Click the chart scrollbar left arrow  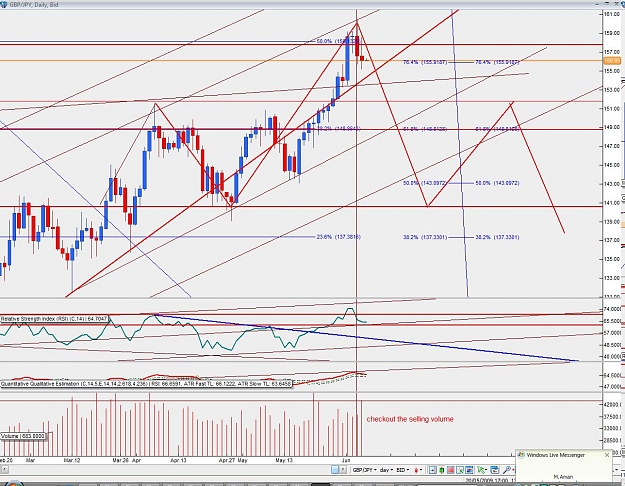4,470
